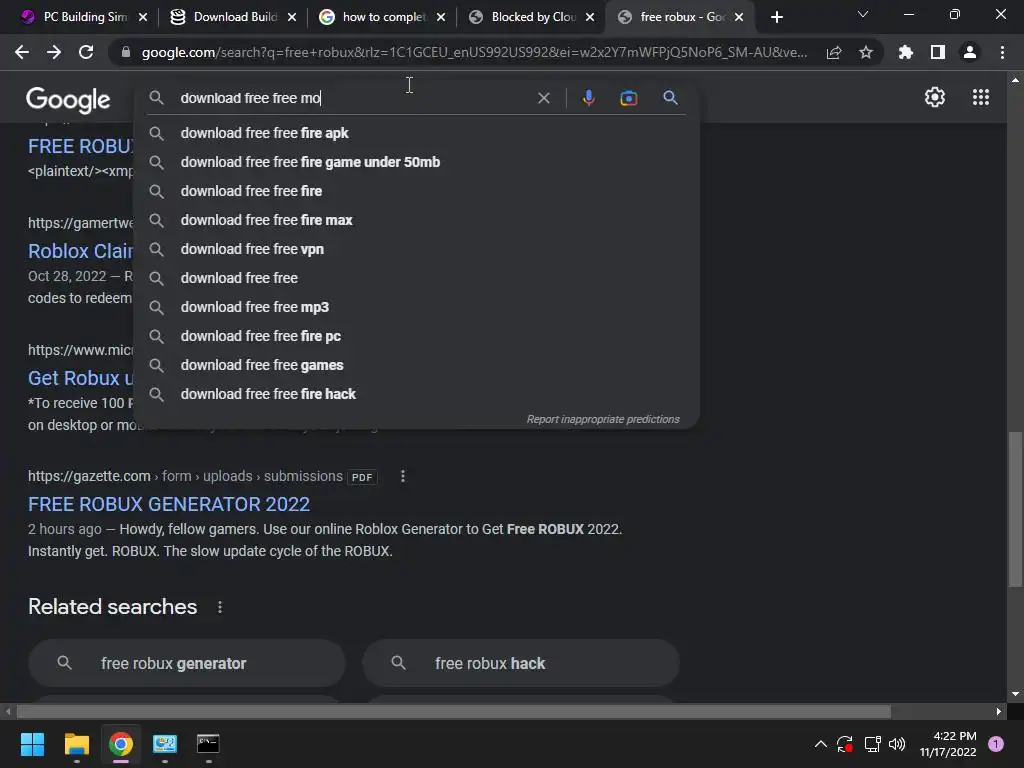Open File Explorer from the taskbar
This screenshot has height=768, width=1024.
(76, 744)
